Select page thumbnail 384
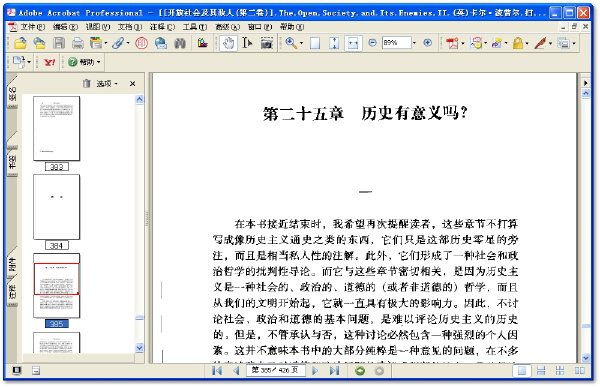The height and width of the screenshot is (387, 600). coord(57,207)
